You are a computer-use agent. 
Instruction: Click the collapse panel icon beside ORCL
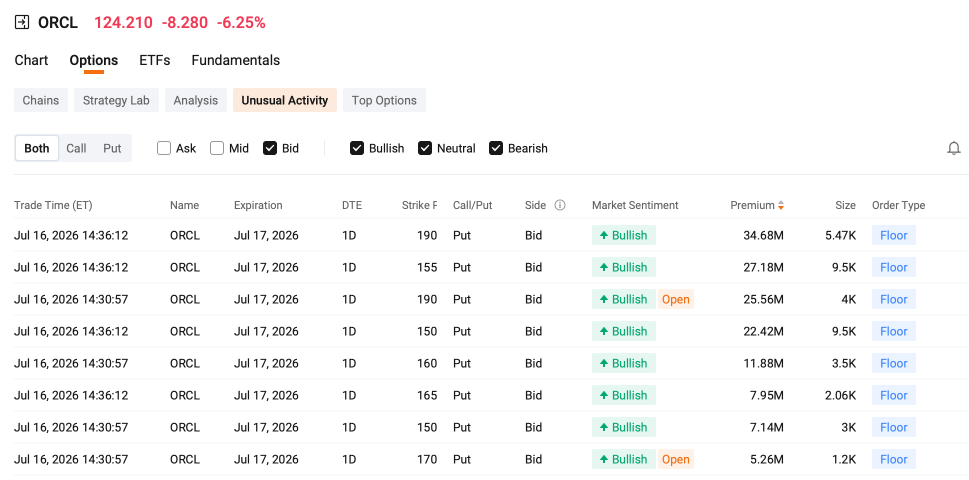click(22, 23)
